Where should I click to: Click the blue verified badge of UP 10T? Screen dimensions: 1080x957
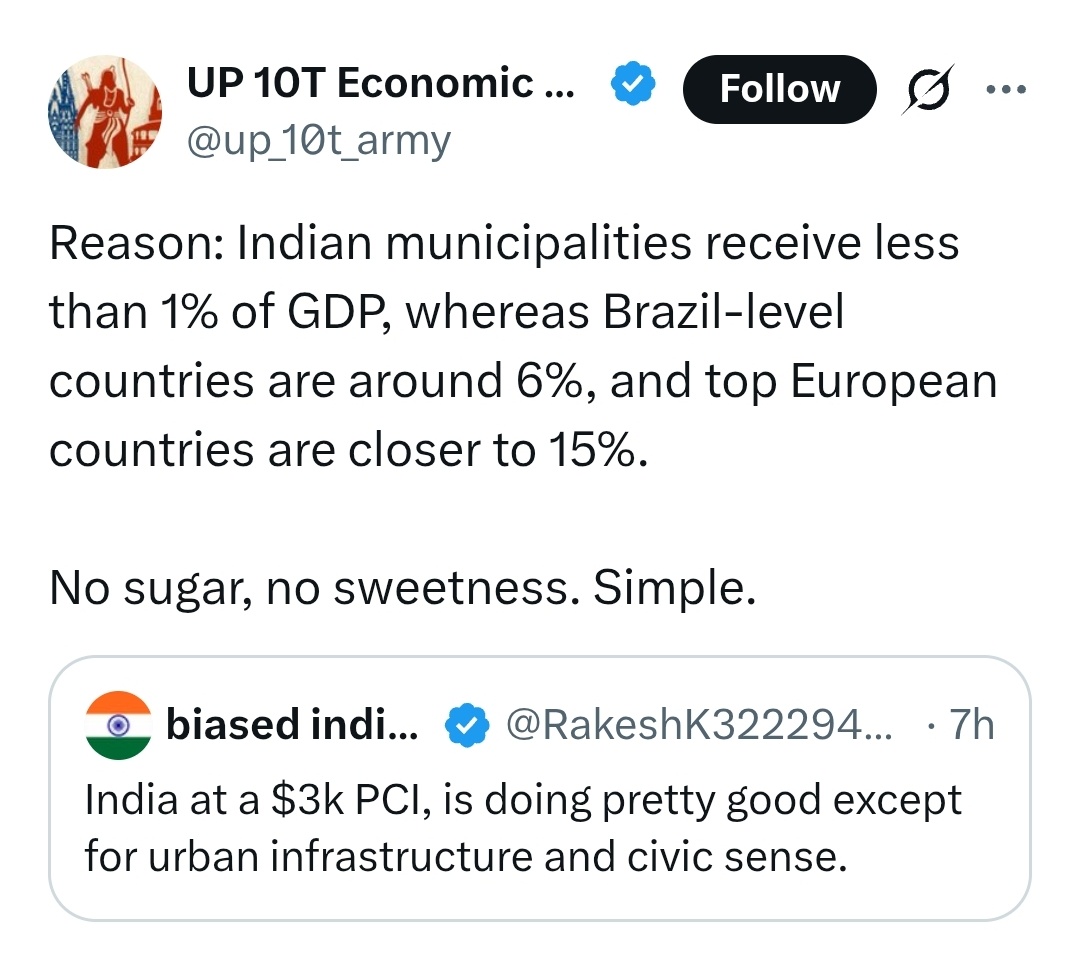[632, 83]
